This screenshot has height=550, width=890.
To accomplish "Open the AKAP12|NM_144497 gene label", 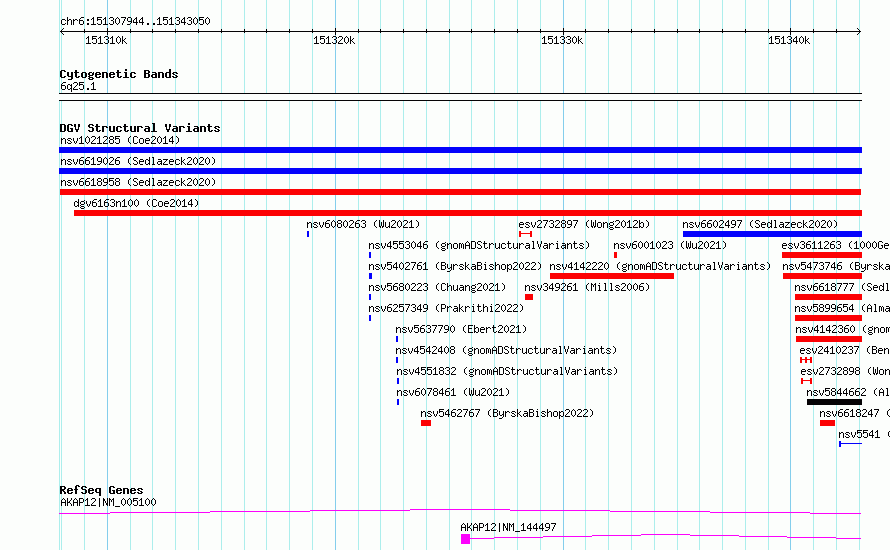I will click(x=509, y=527).
